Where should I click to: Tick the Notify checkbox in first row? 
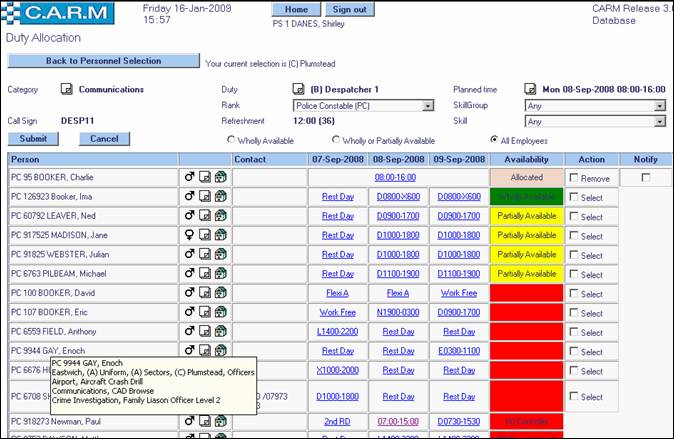[x=645, y=177]
